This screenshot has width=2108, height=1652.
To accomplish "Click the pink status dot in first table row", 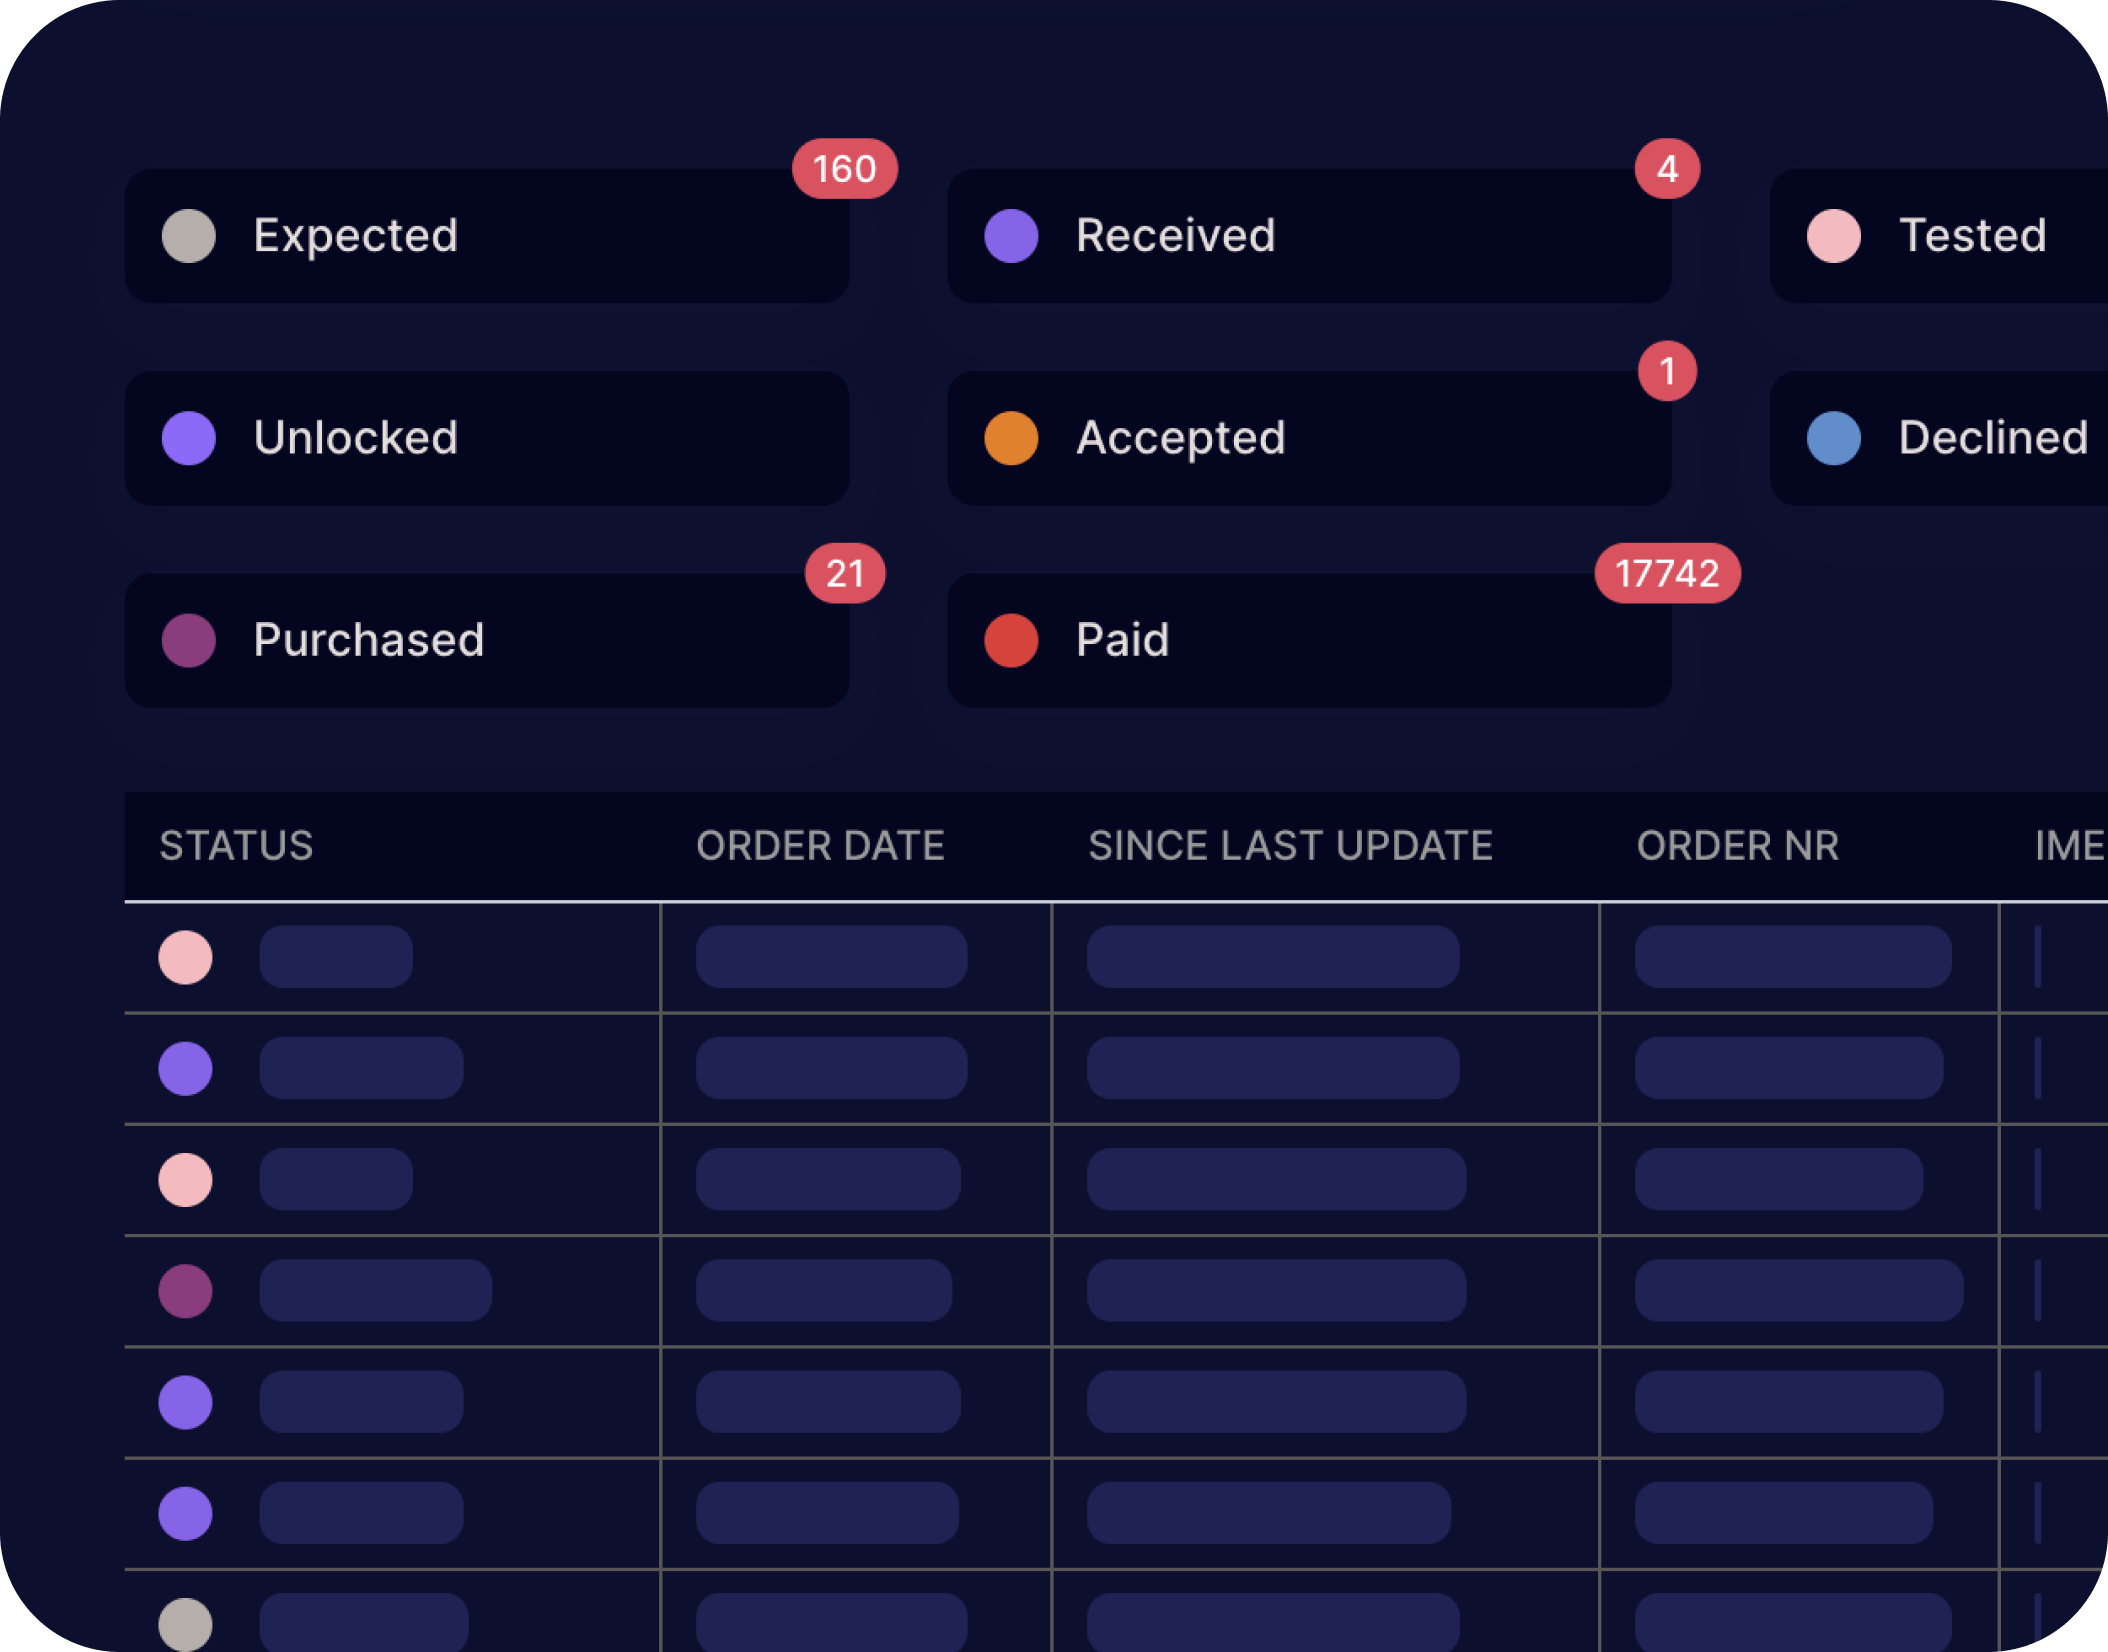I will point(186,958).
